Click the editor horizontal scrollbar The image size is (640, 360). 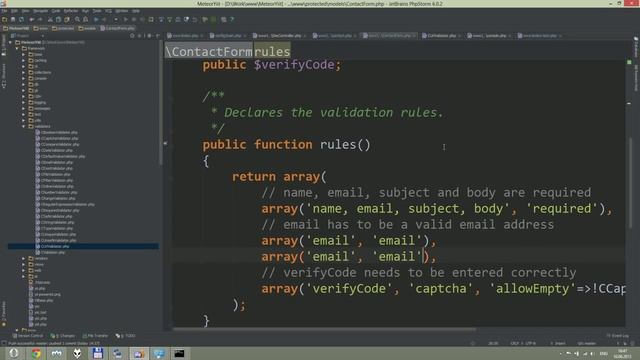(324, 329)
